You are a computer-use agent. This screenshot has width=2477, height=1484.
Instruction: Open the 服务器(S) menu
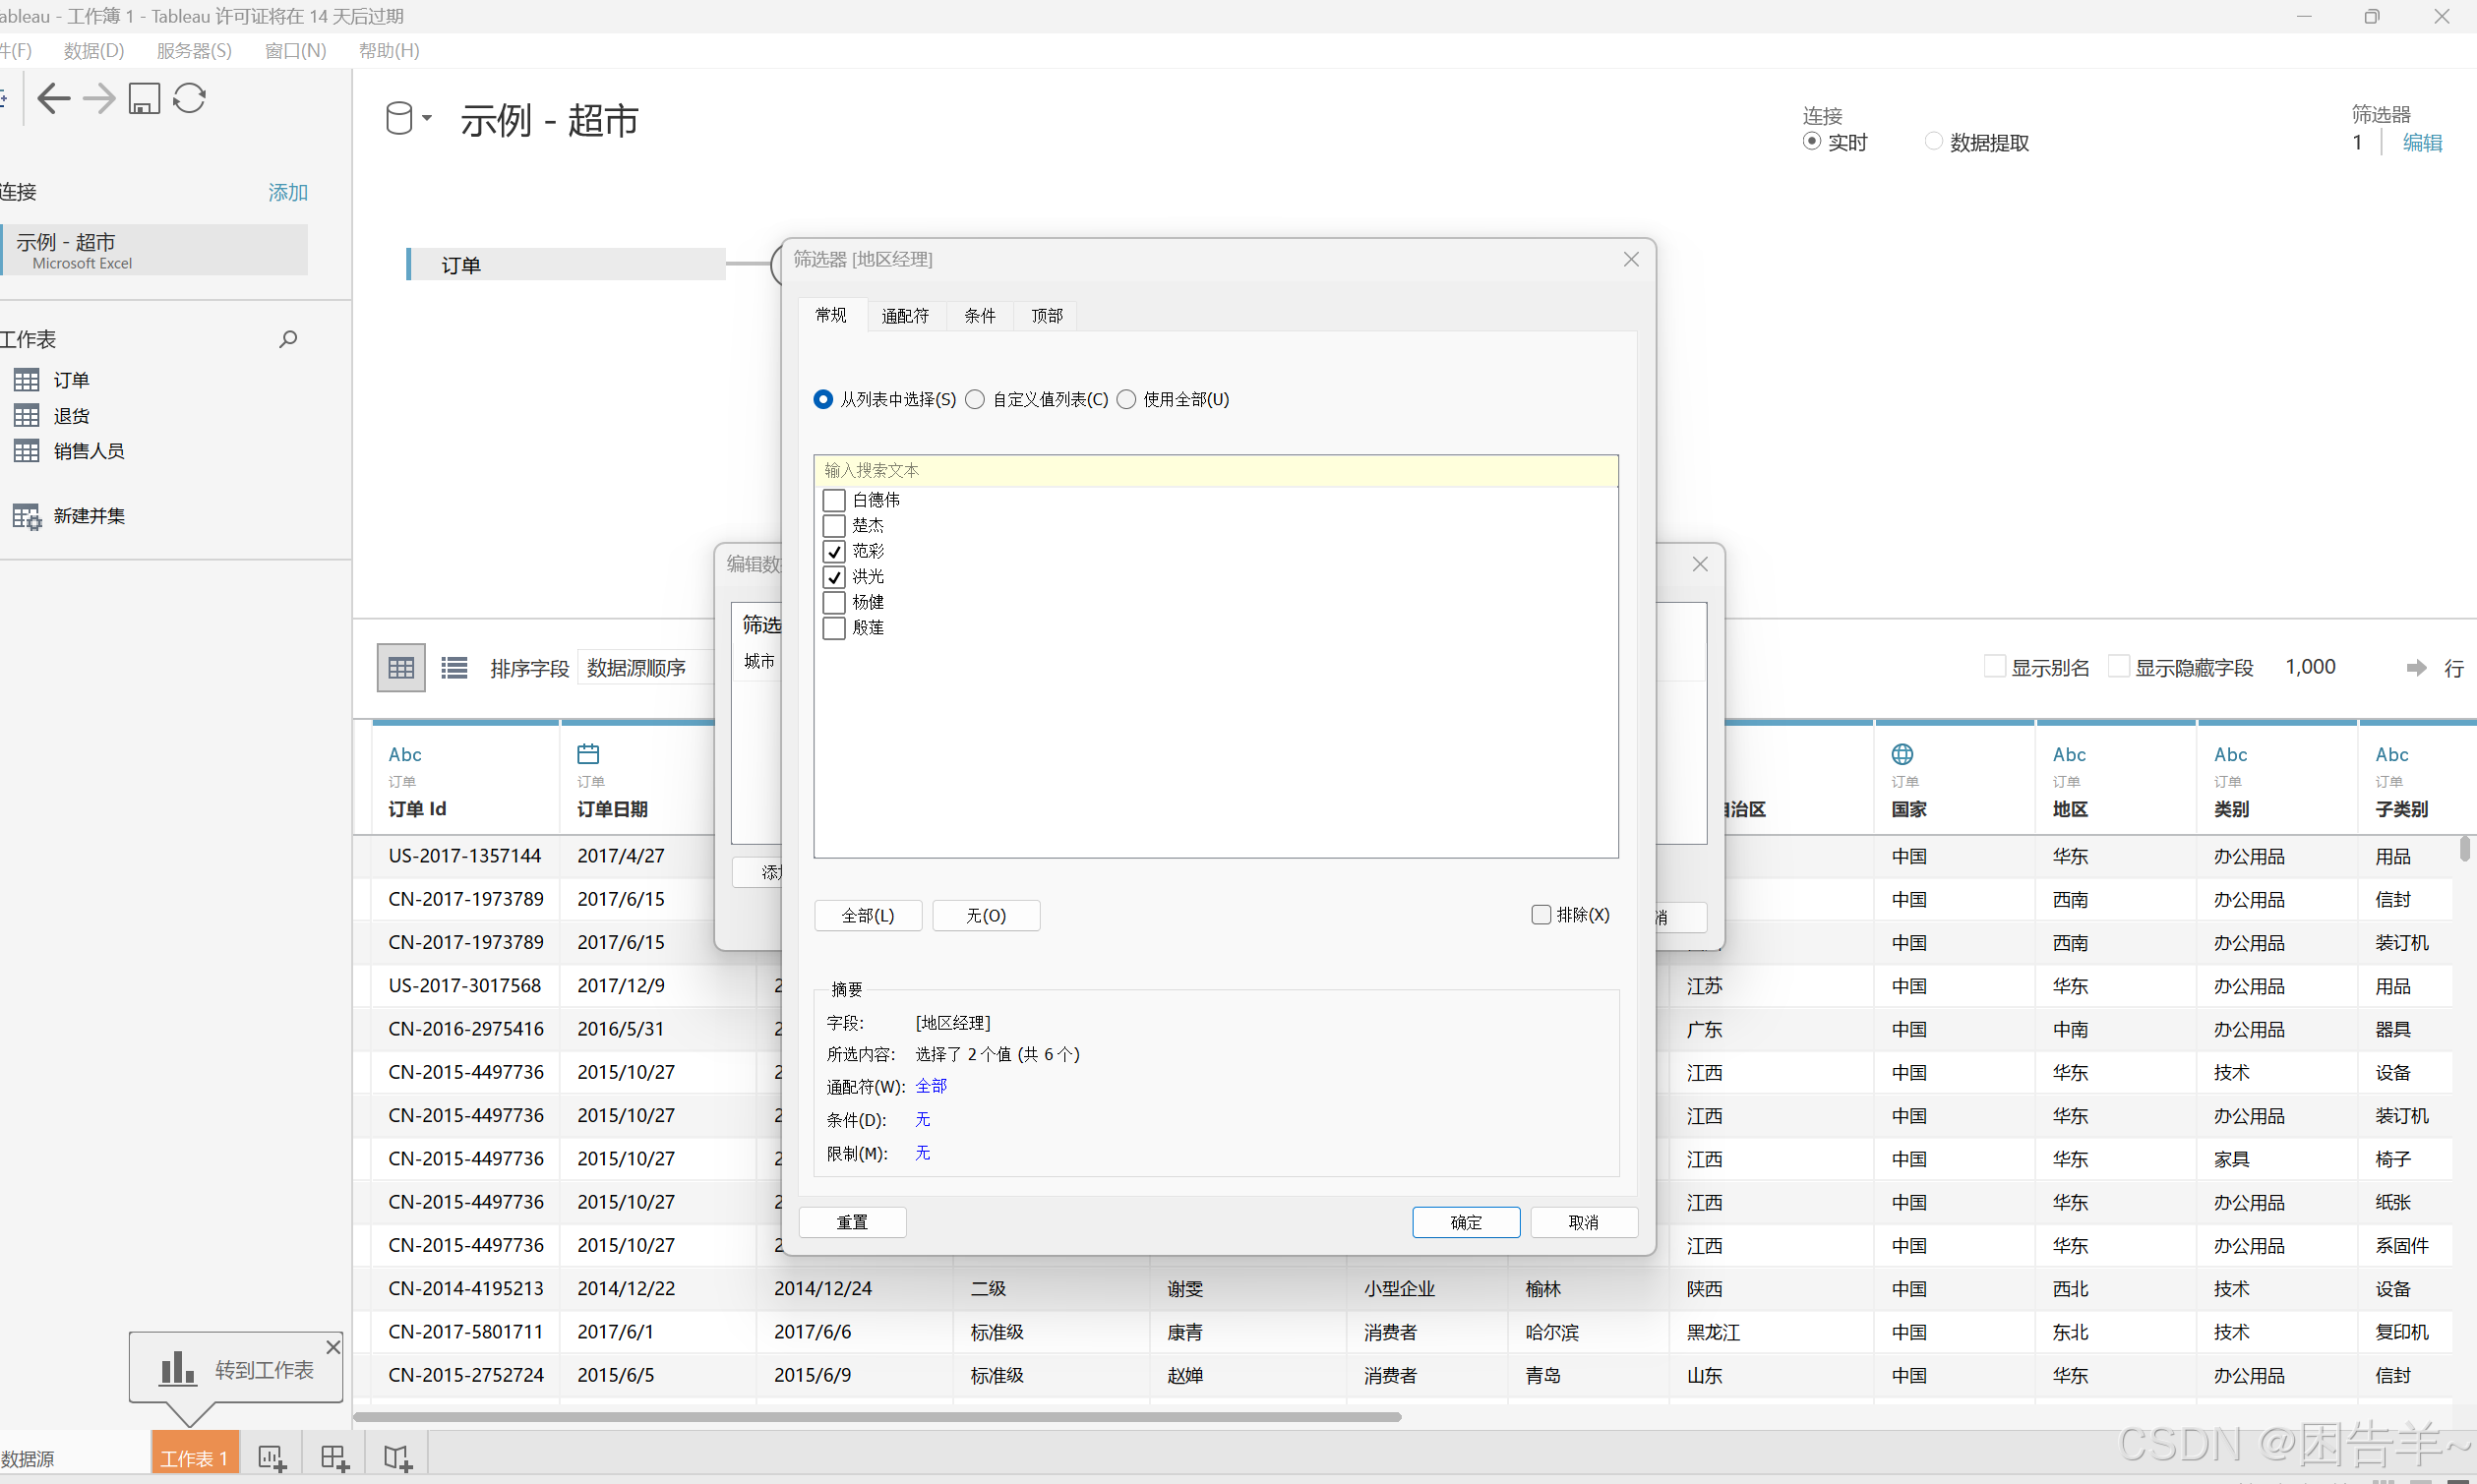[x=194, y=50]
